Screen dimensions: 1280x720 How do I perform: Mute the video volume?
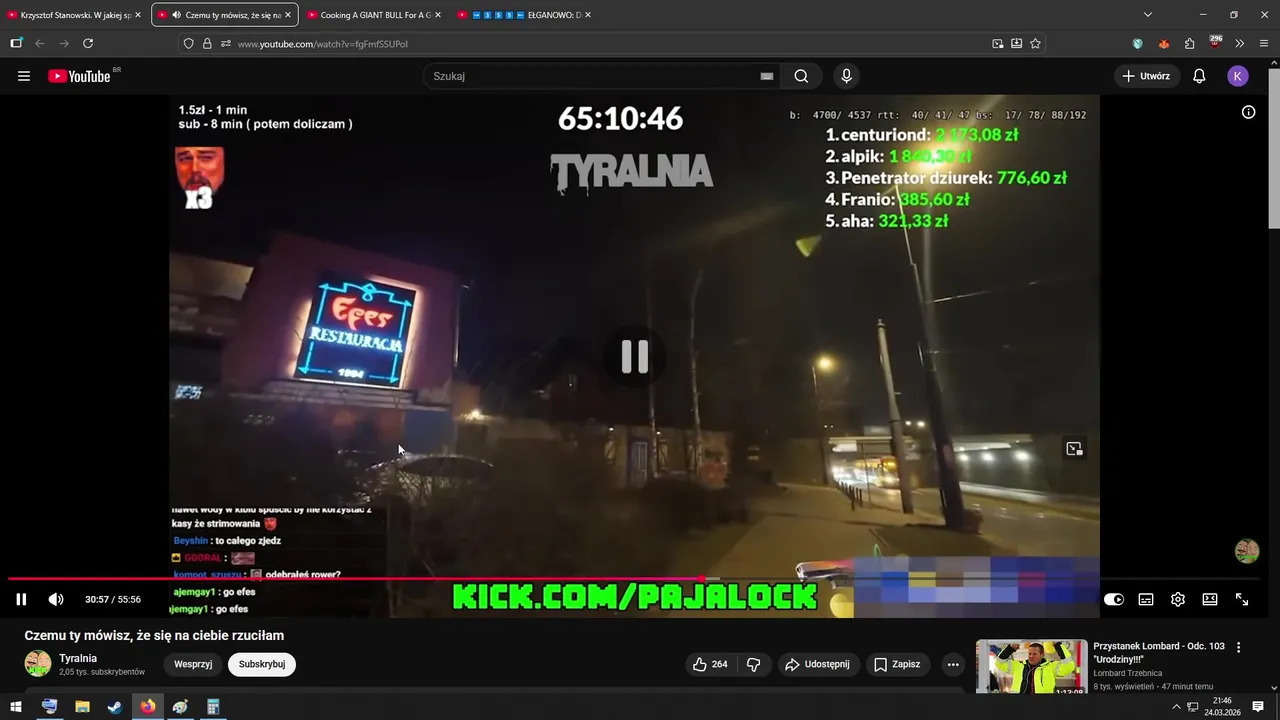(x=56, y=599)
